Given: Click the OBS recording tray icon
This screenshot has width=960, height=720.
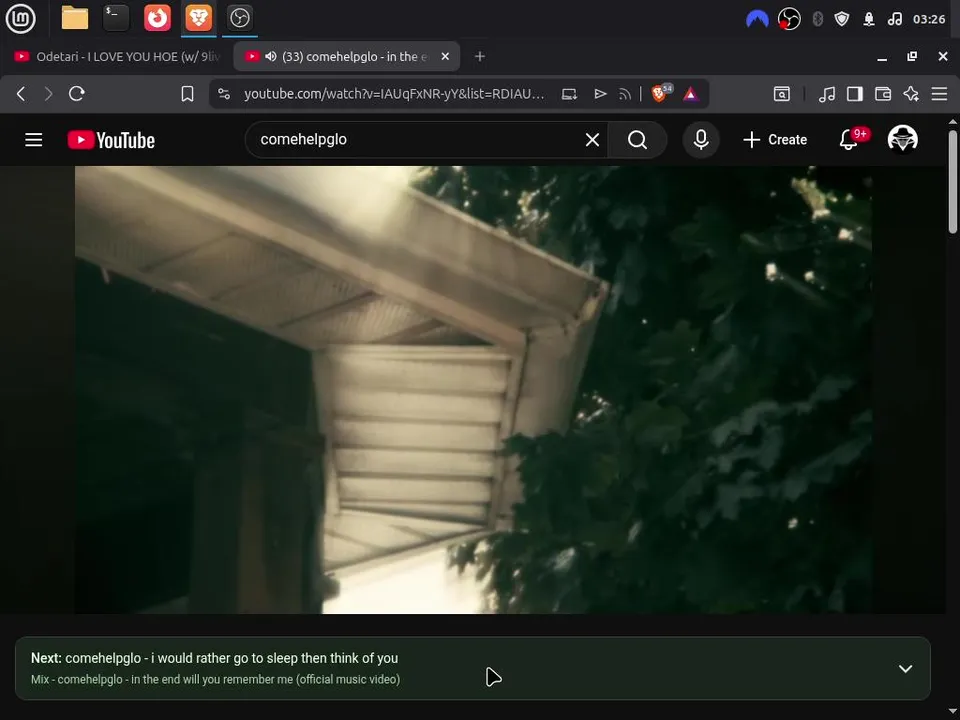Looking at the screenshot, I should [789, 19].
